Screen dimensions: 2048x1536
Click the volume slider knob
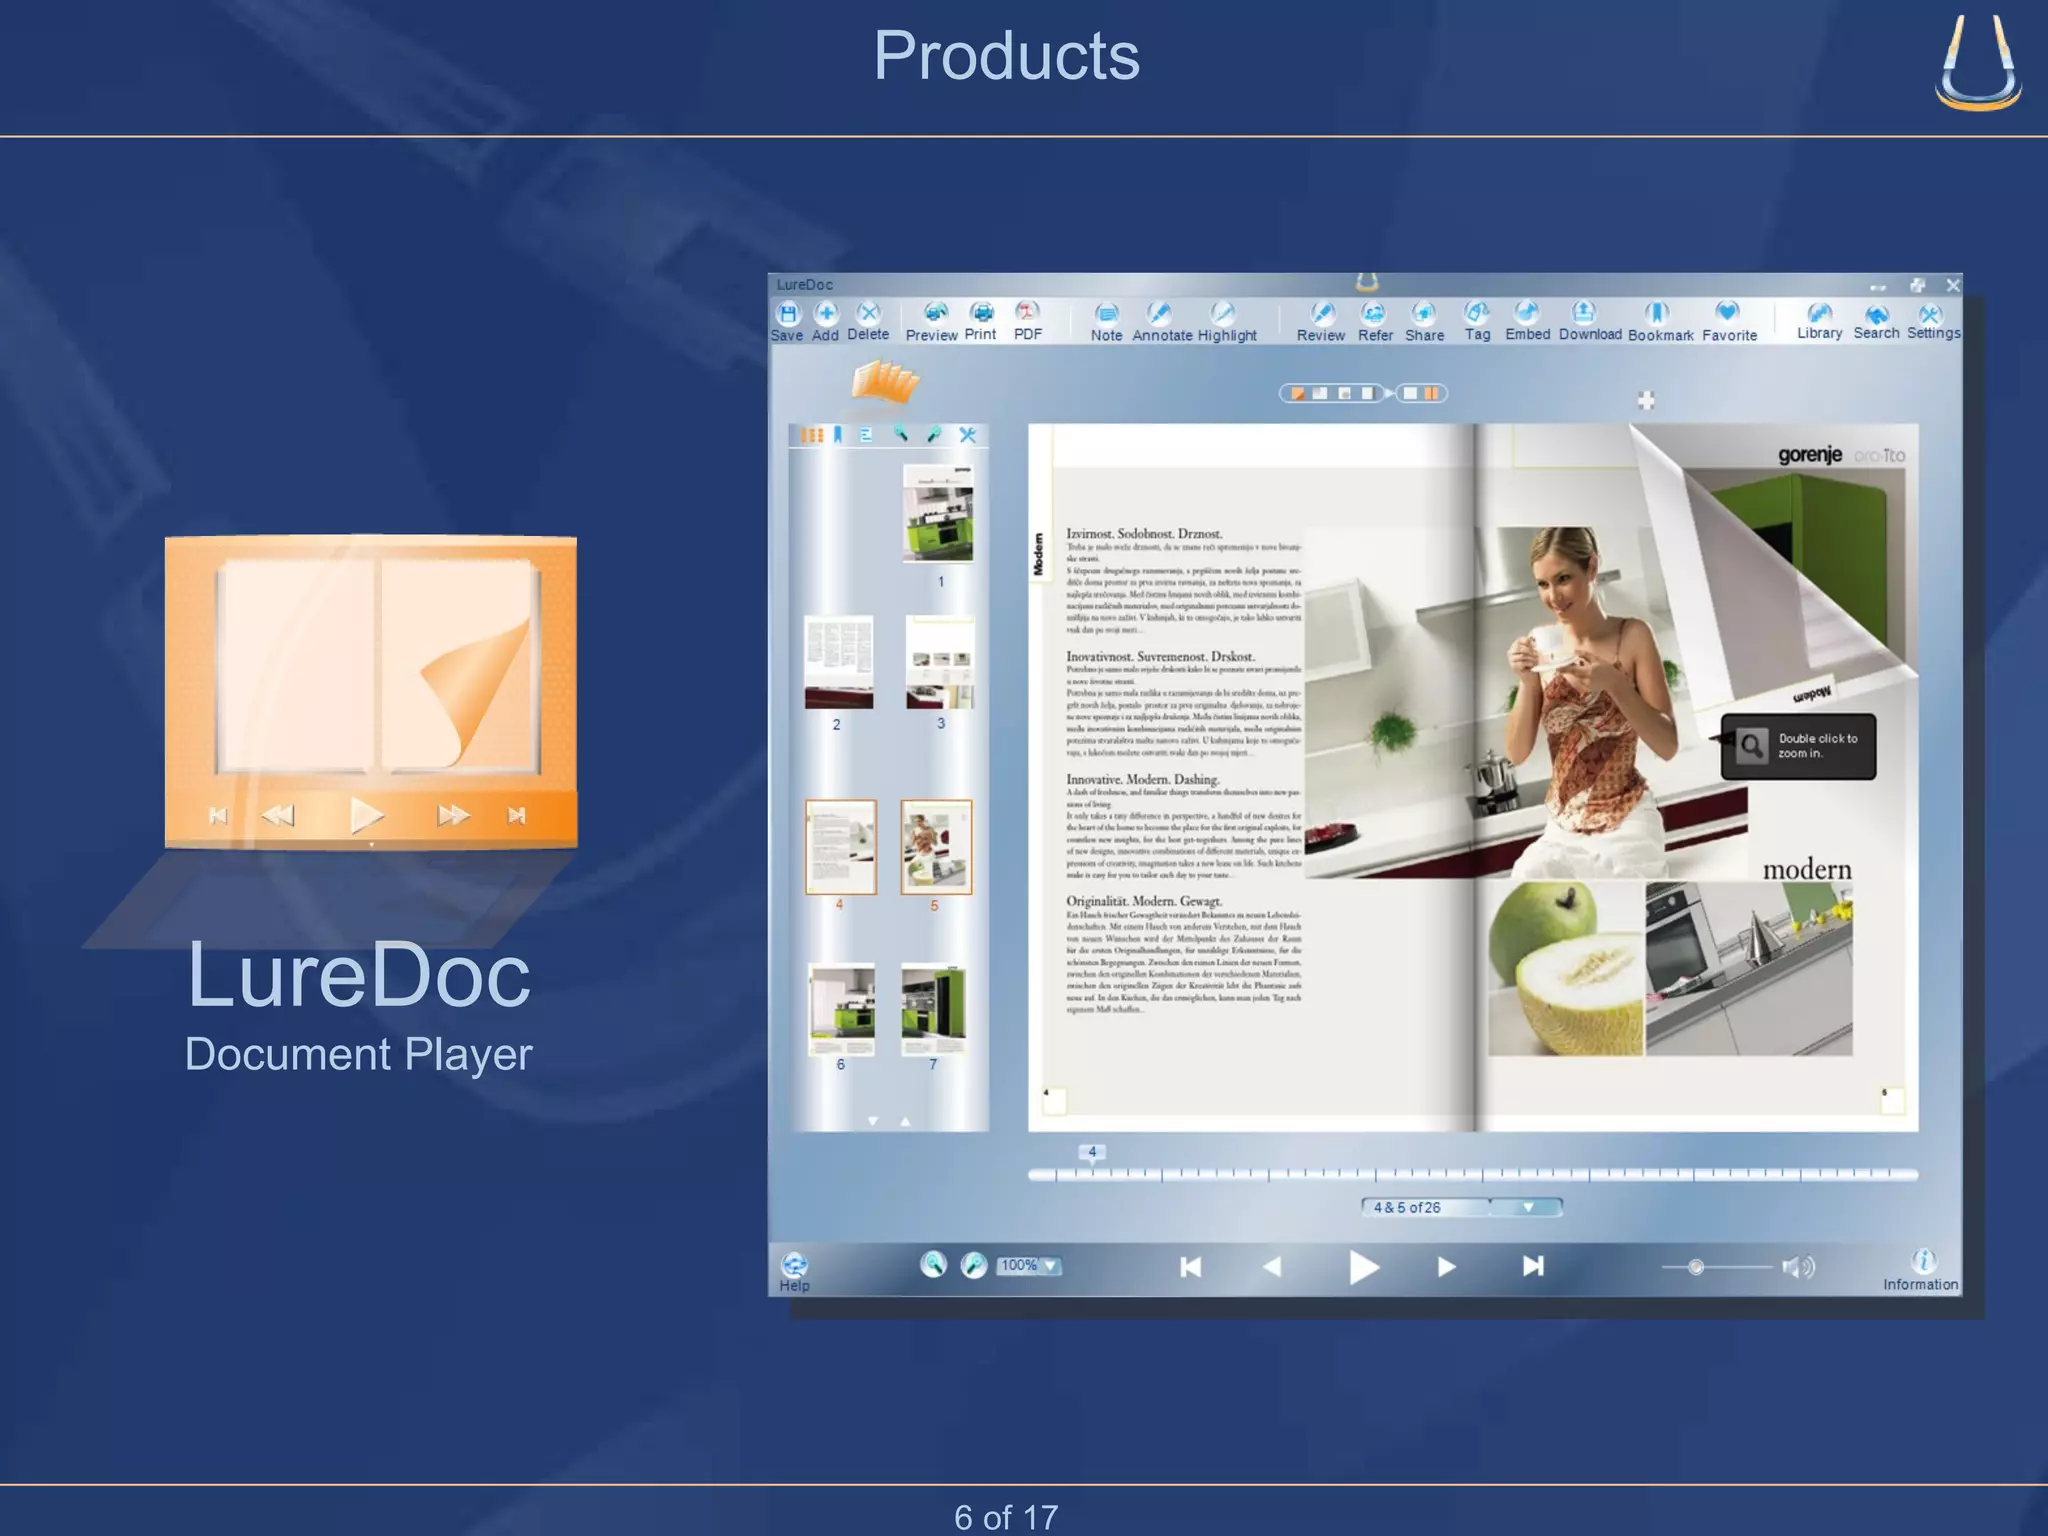pyautogui.click(x=1696, y=1267)
